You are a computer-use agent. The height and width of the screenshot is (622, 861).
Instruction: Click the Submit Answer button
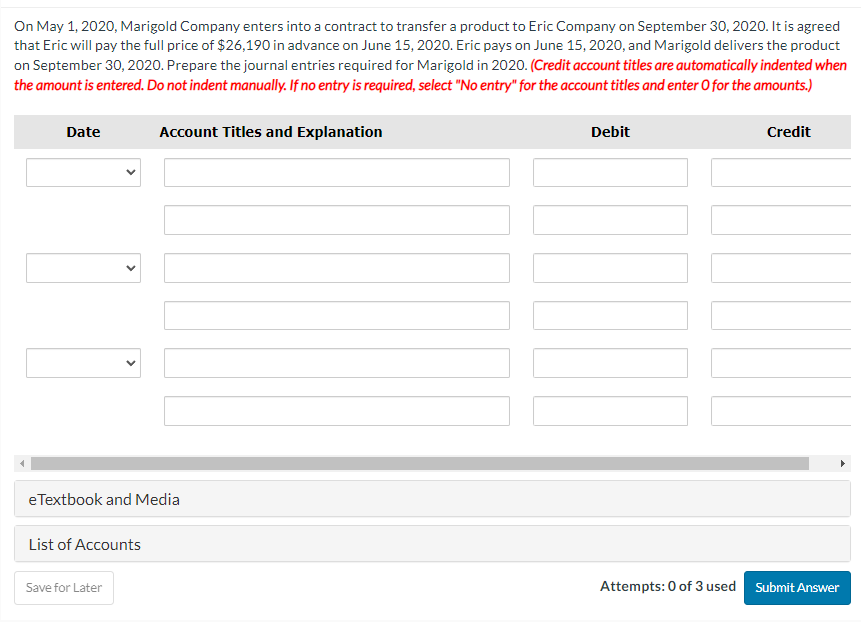797,588
